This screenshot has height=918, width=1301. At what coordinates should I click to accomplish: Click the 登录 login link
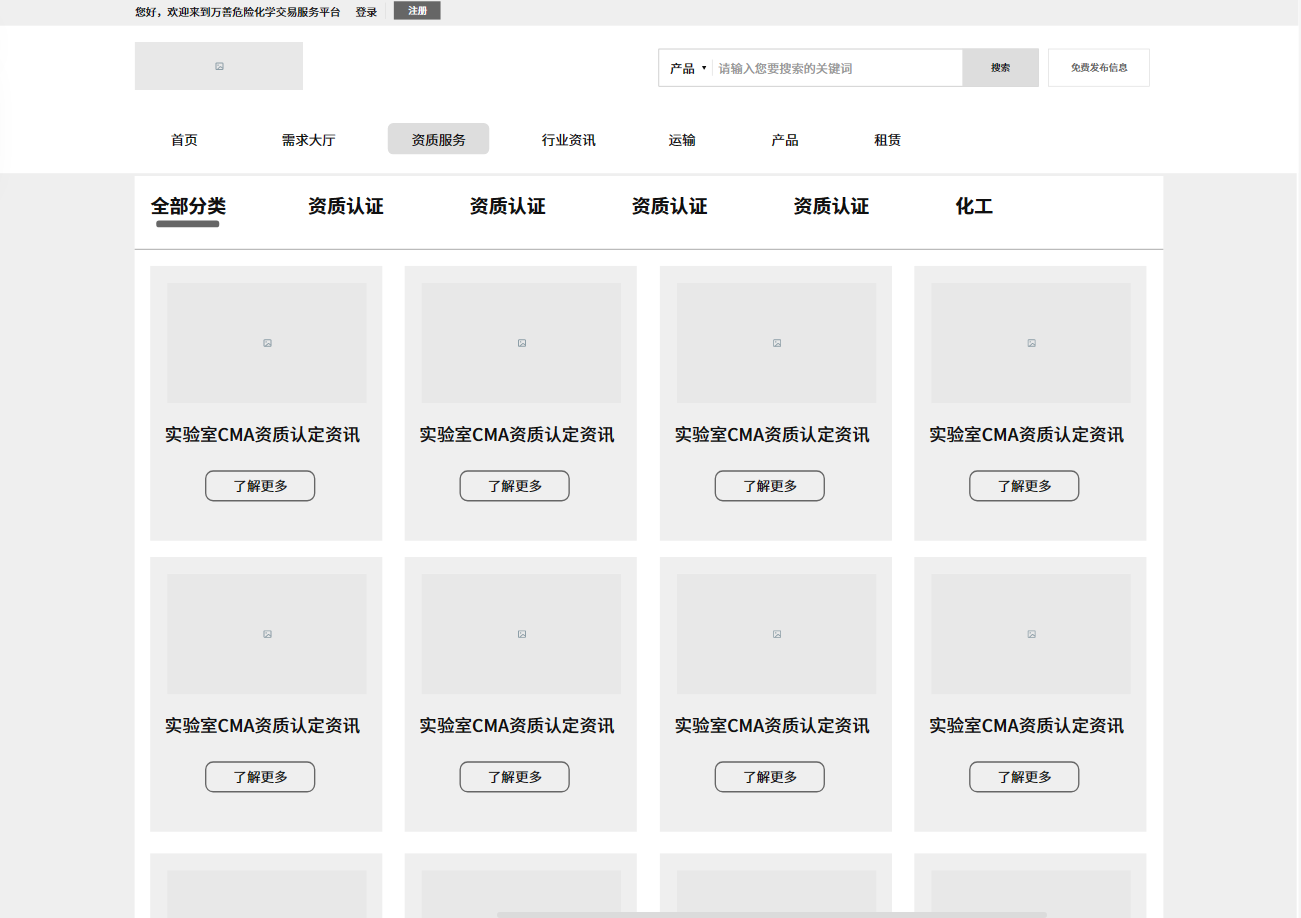(x=366, y=12)
